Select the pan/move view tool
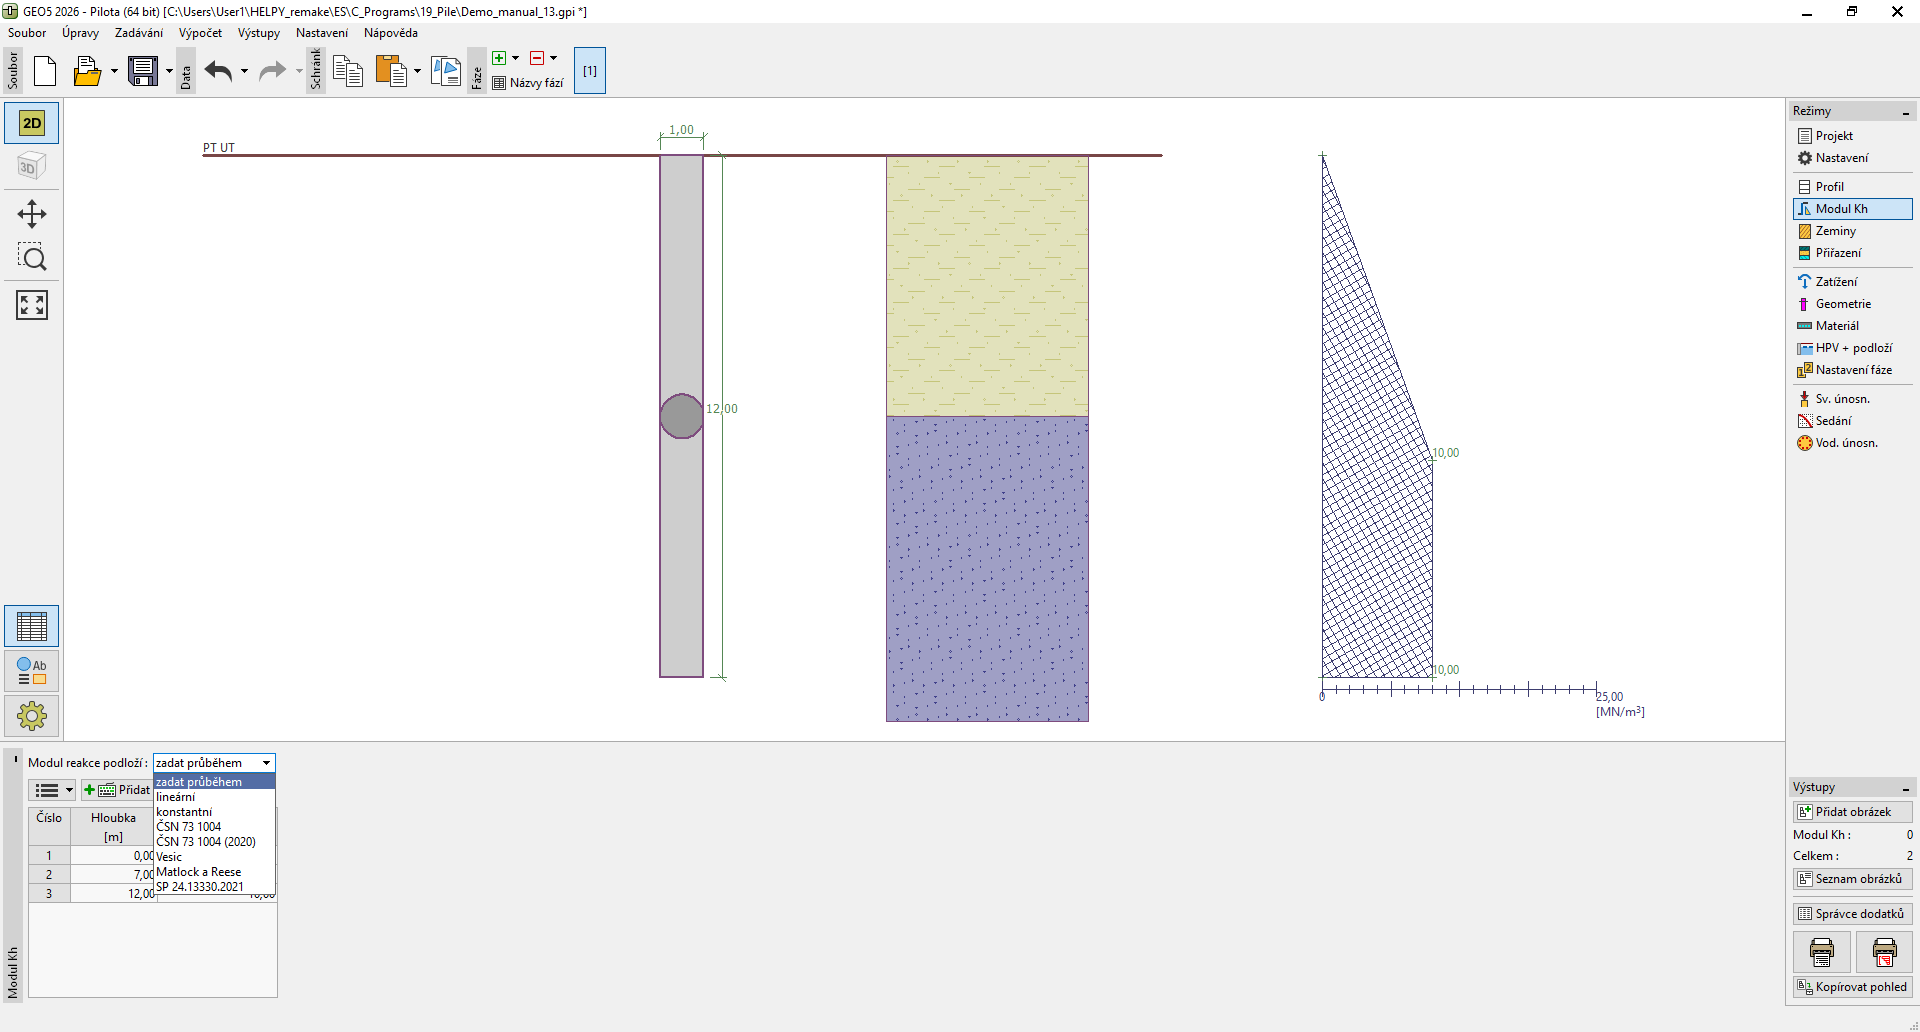1920x1032 pixels. click(32, 214)
